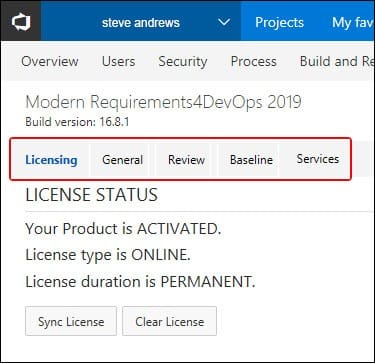Go to the Overview settings page
Image resolution: width=375 pixels, height=363 pixels.
pyautogui.click(x=50, y=61)
